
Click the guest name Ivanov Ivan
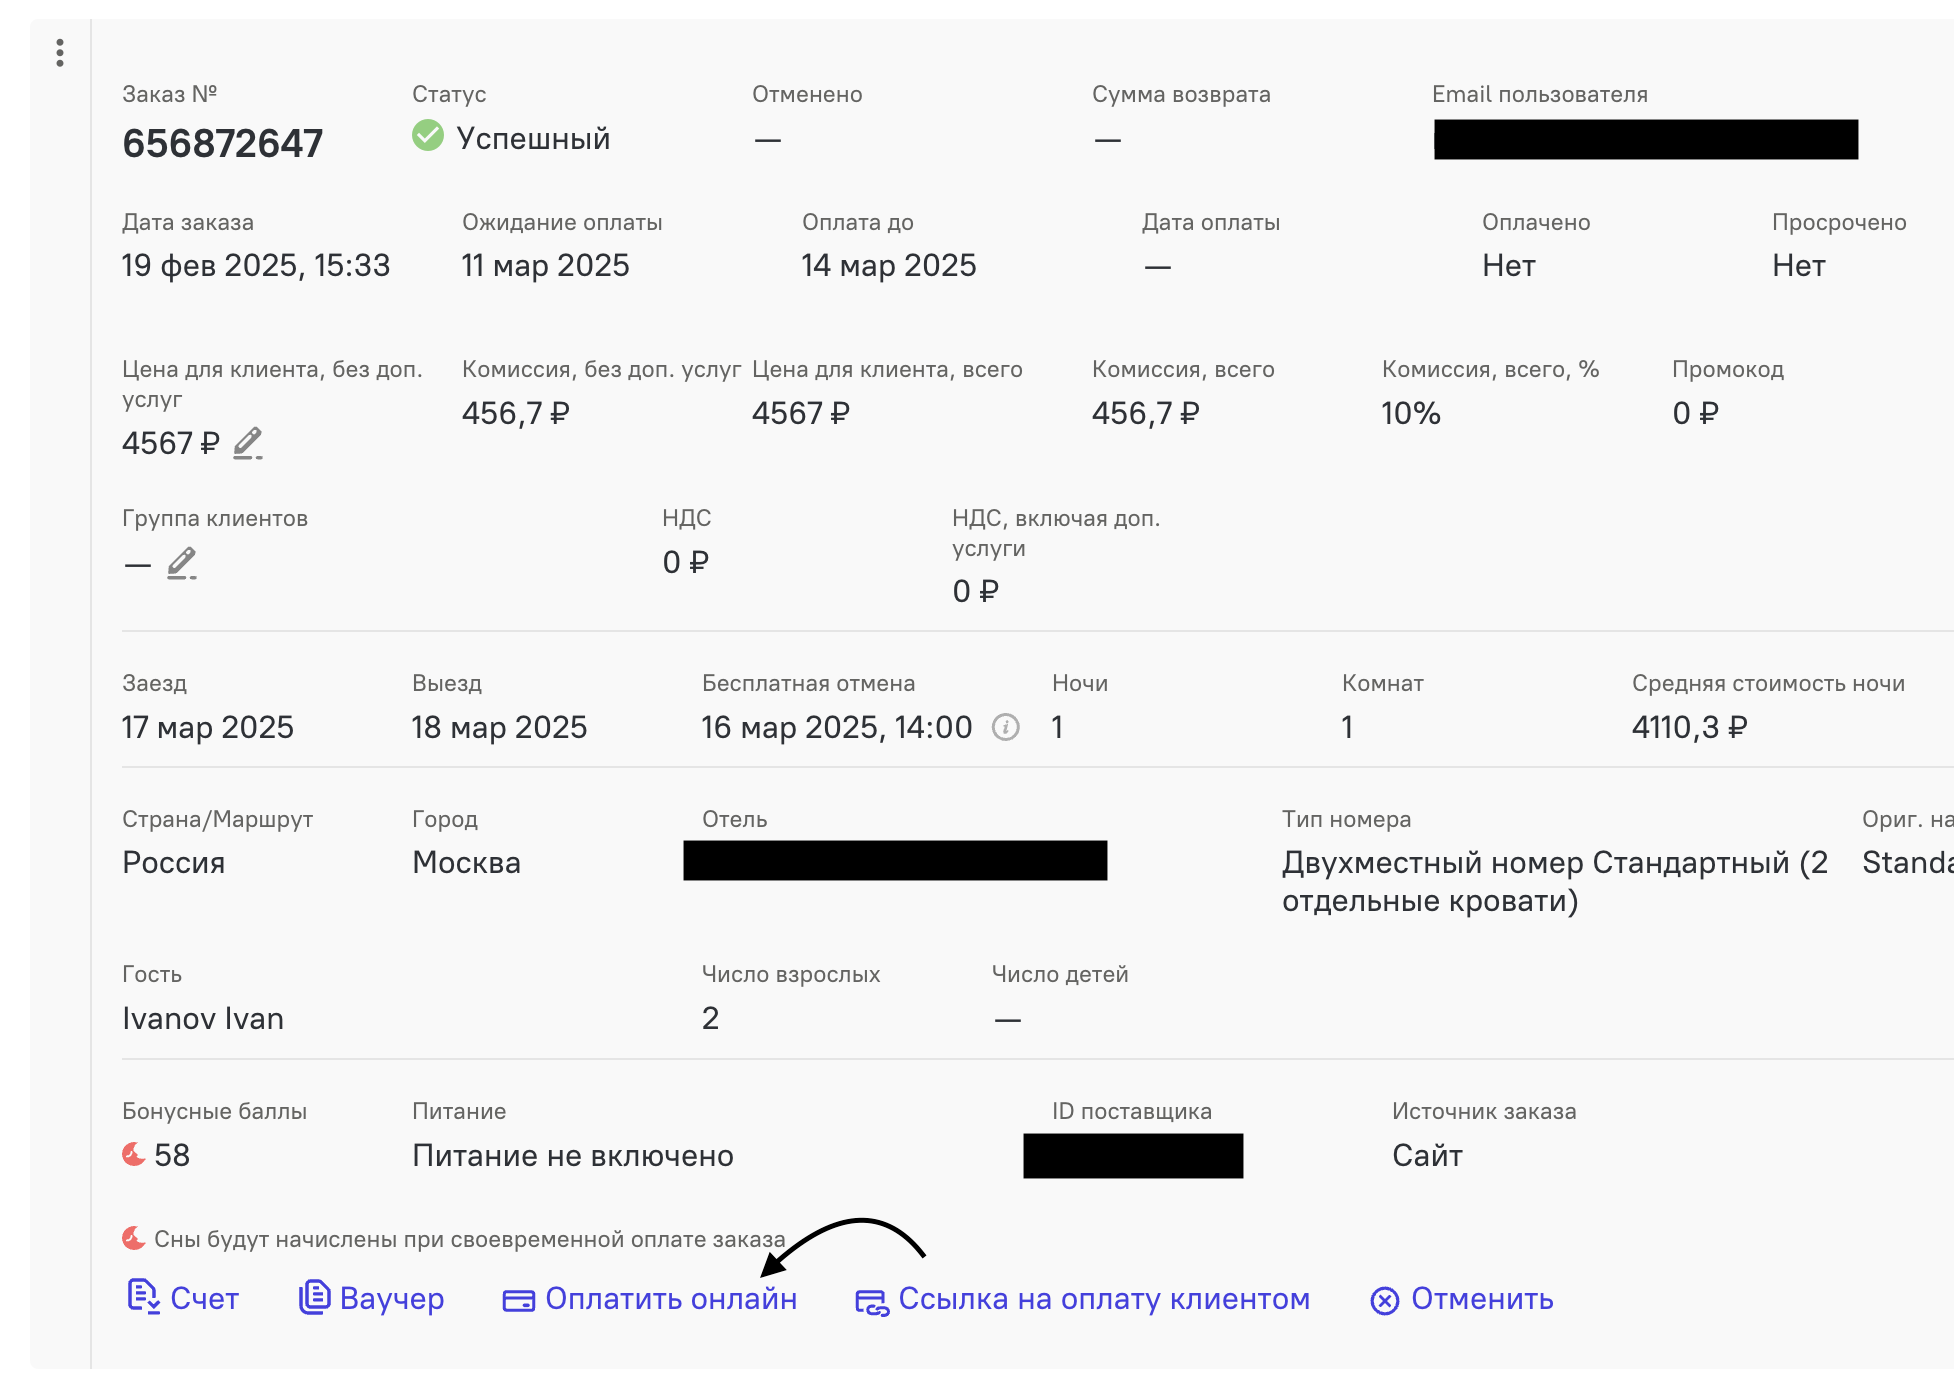[203, 1018]
